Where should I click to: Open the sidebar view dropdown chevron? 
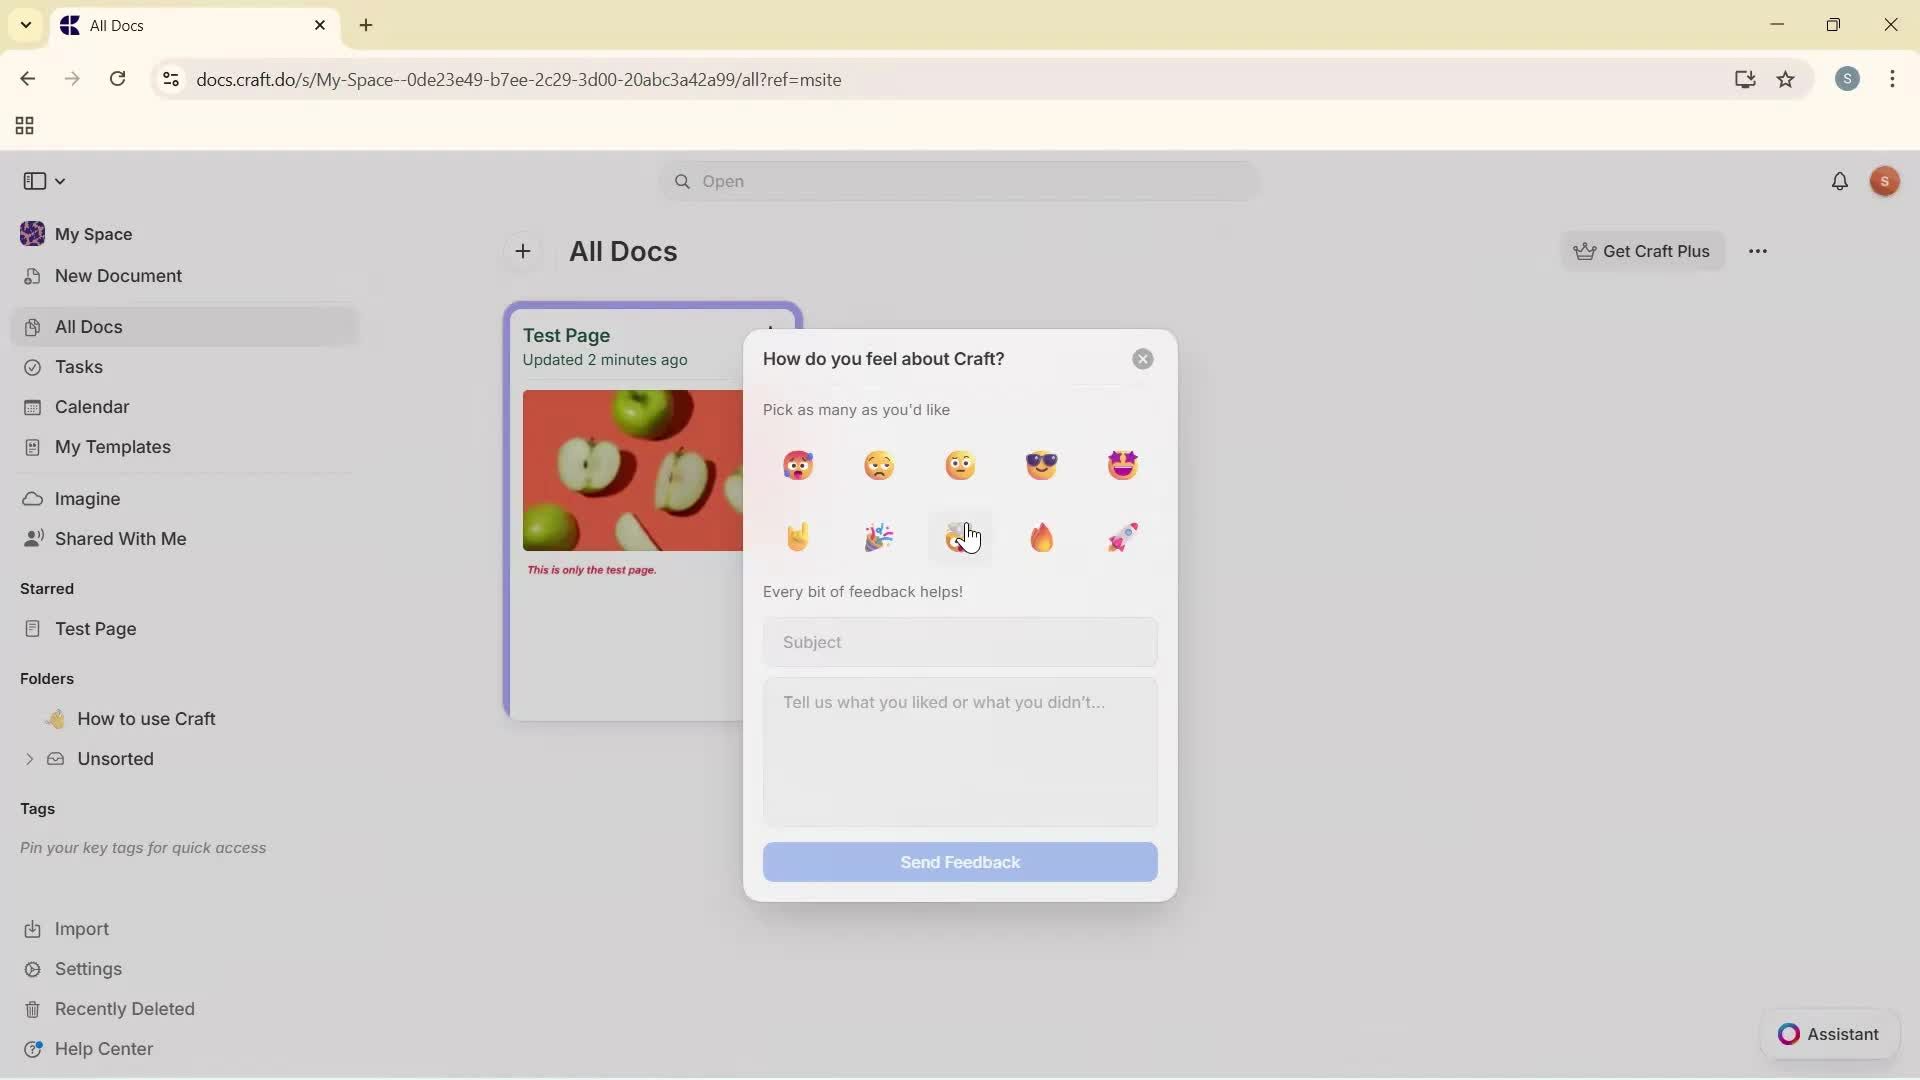[x=60, y=181]
